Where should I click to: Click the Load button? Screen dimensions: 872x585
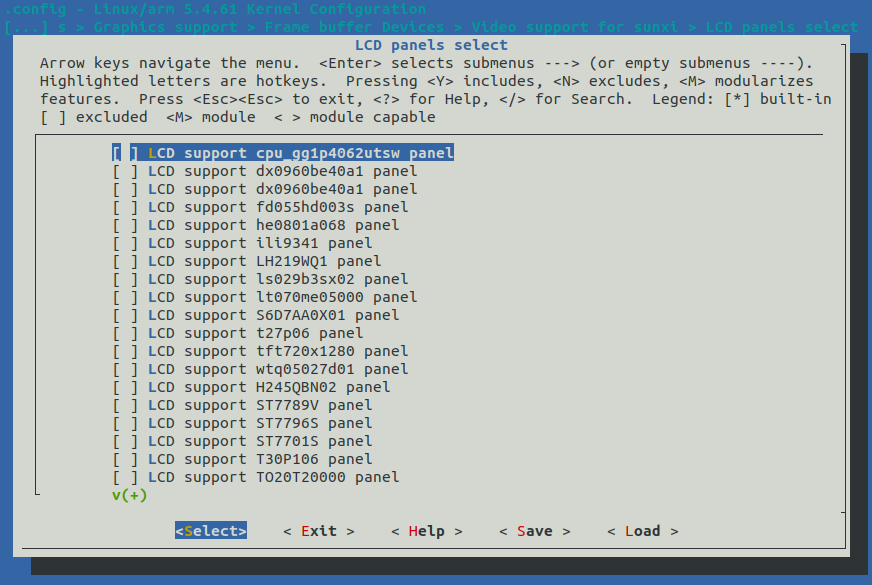pos(643,531)
